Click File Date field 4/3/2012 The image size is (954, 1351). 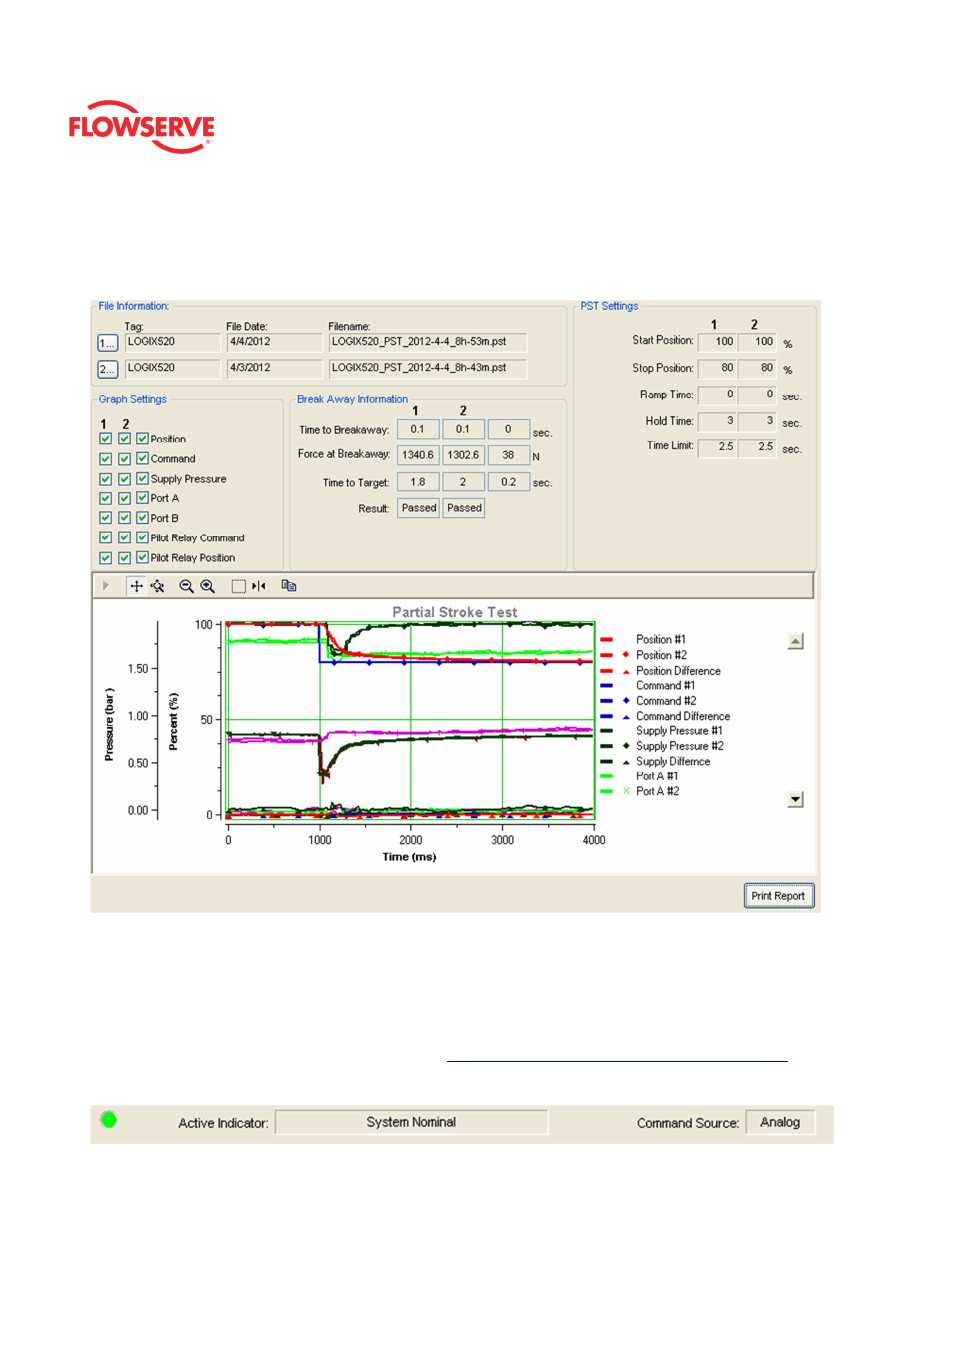coord(274,368)
